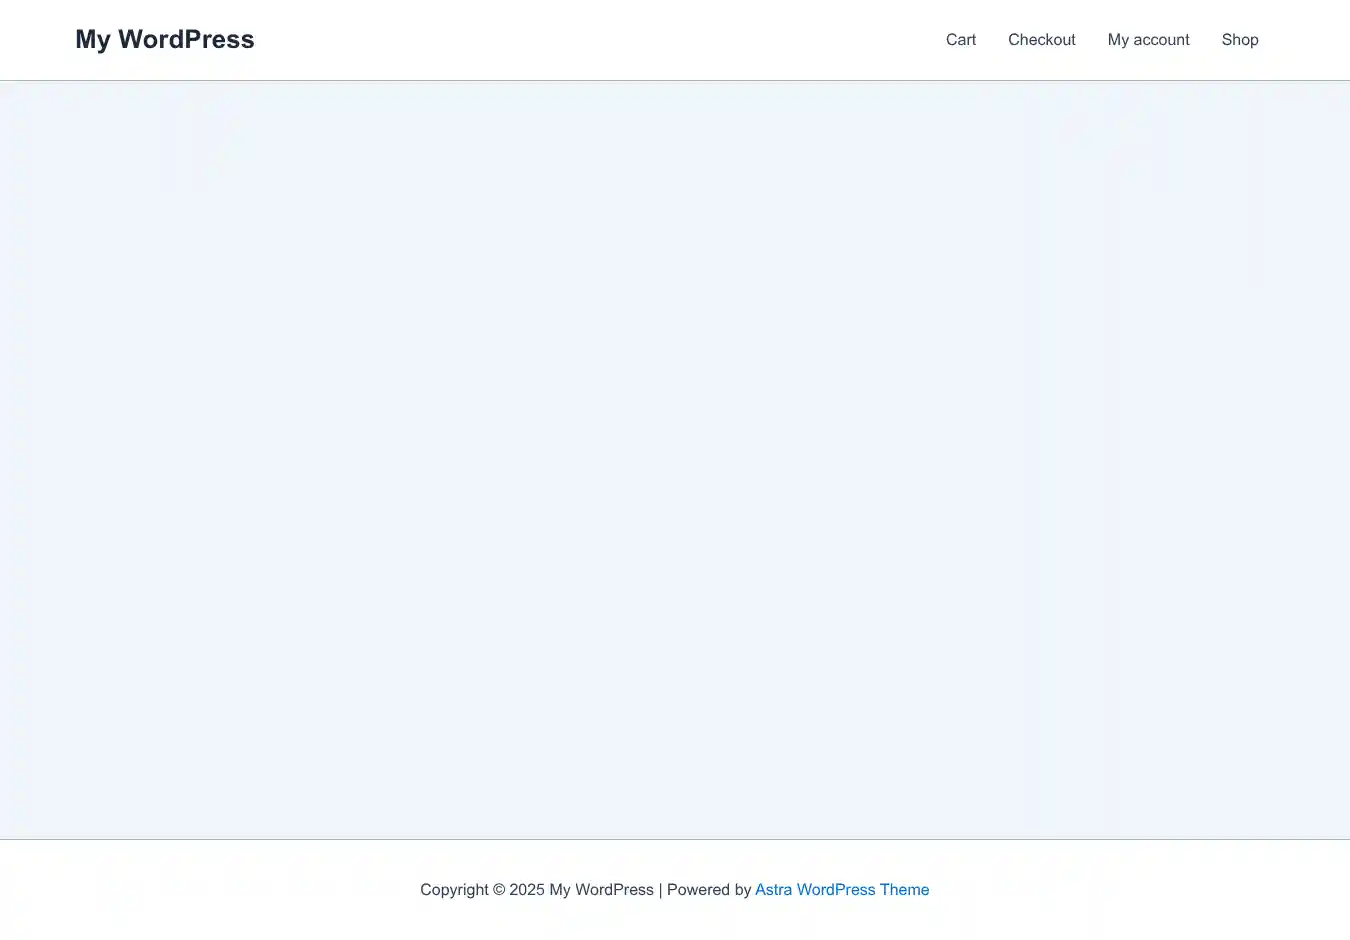Click the 2025 year in footer text
1350x940 pixels.
coord(527,890)
